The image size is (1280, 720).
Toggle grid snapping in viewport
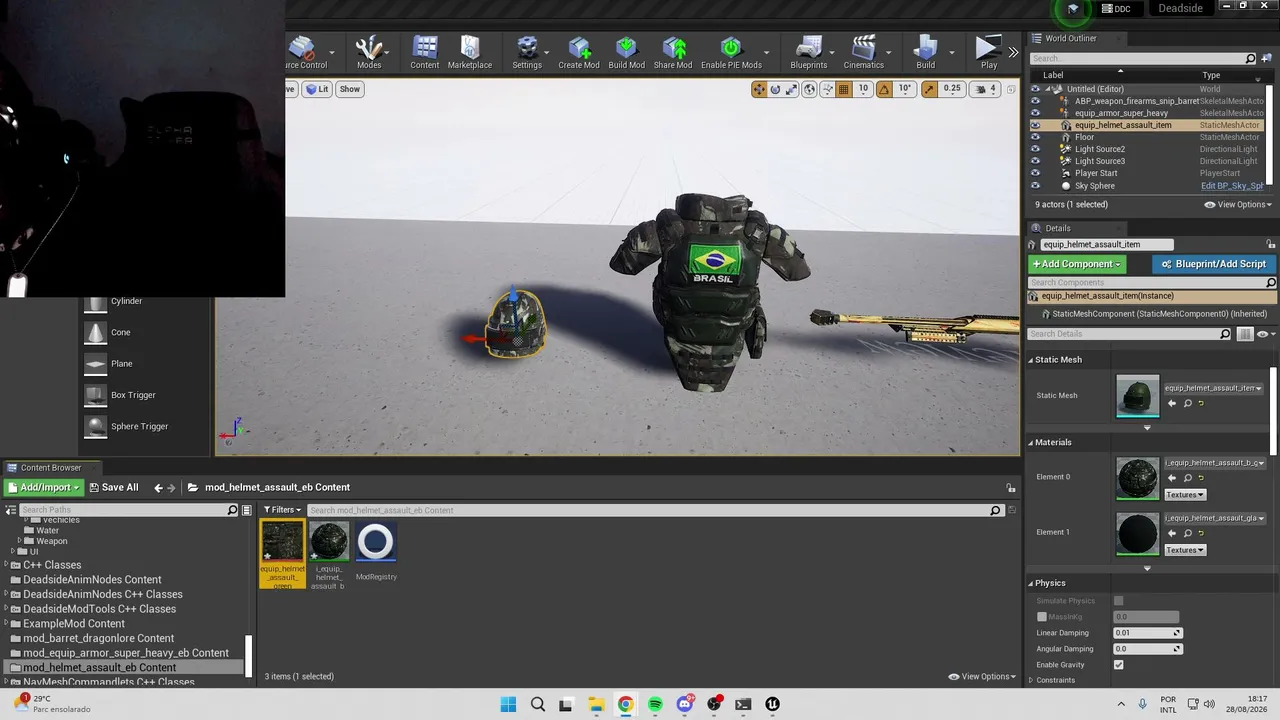coord(844,89)
